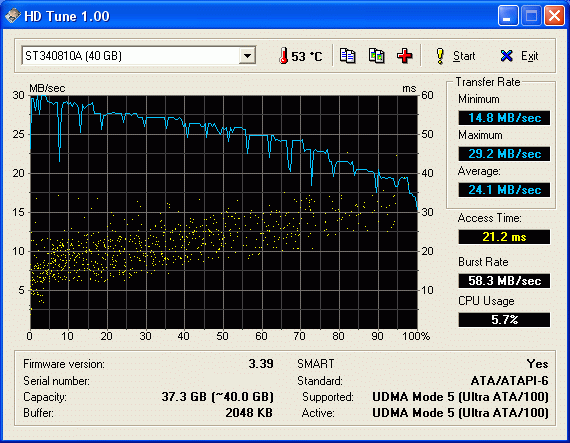Viewport: 570px width, 443px height.
Task: Click the CPU Usage 5.7% box
Action: pyautogui.click(x=504, y=320)
